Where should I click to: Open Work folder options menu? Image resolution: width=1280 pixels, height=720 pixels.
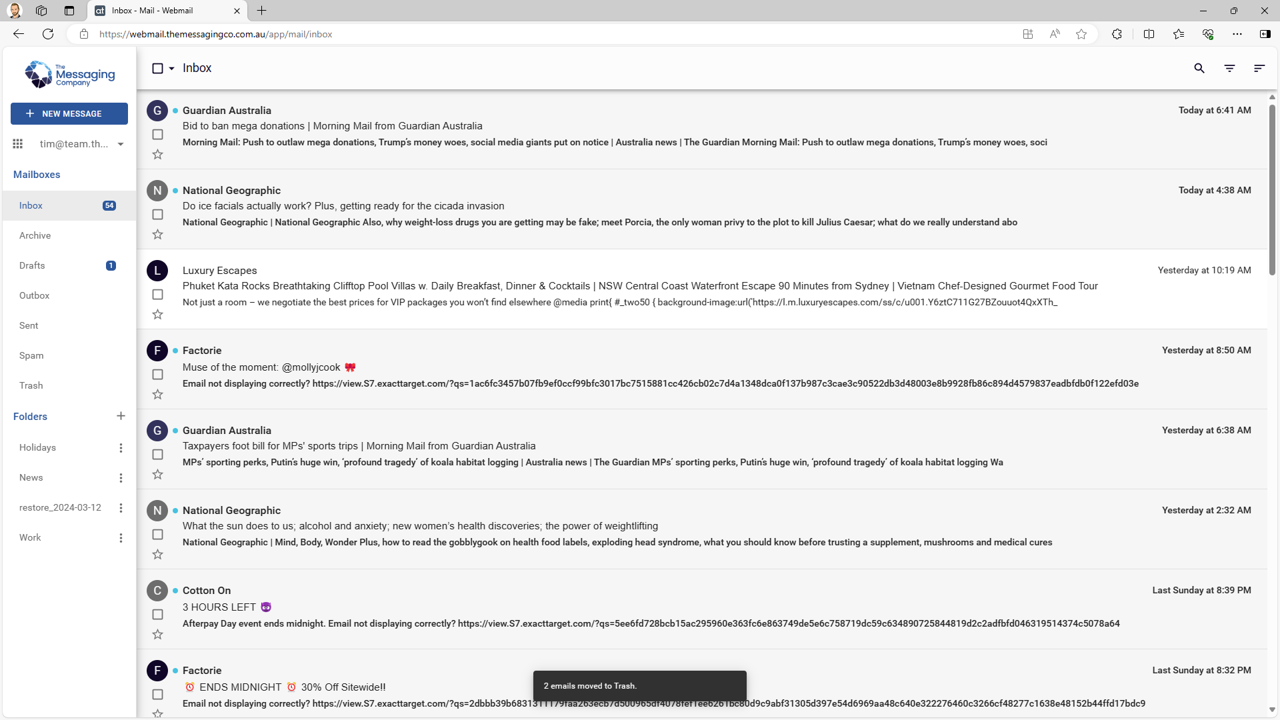[121, 538]
